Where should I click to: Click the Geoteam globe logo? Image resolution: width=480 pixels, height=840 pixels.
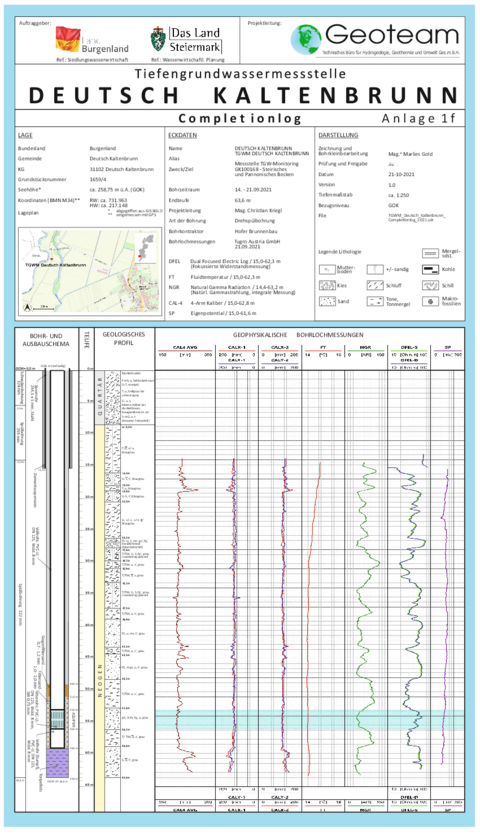click(x=306, y=40)
